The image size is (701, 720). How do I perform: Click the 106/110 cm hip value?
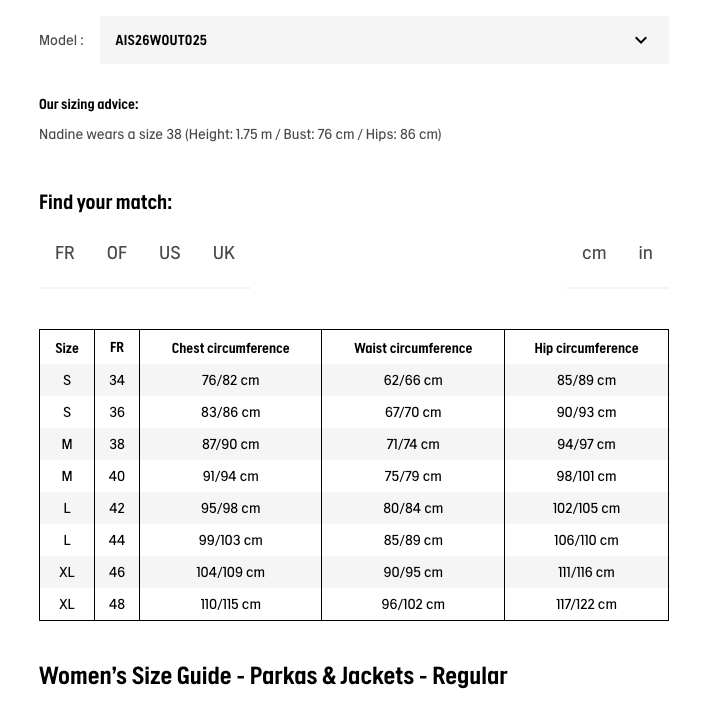pos(586,540)
